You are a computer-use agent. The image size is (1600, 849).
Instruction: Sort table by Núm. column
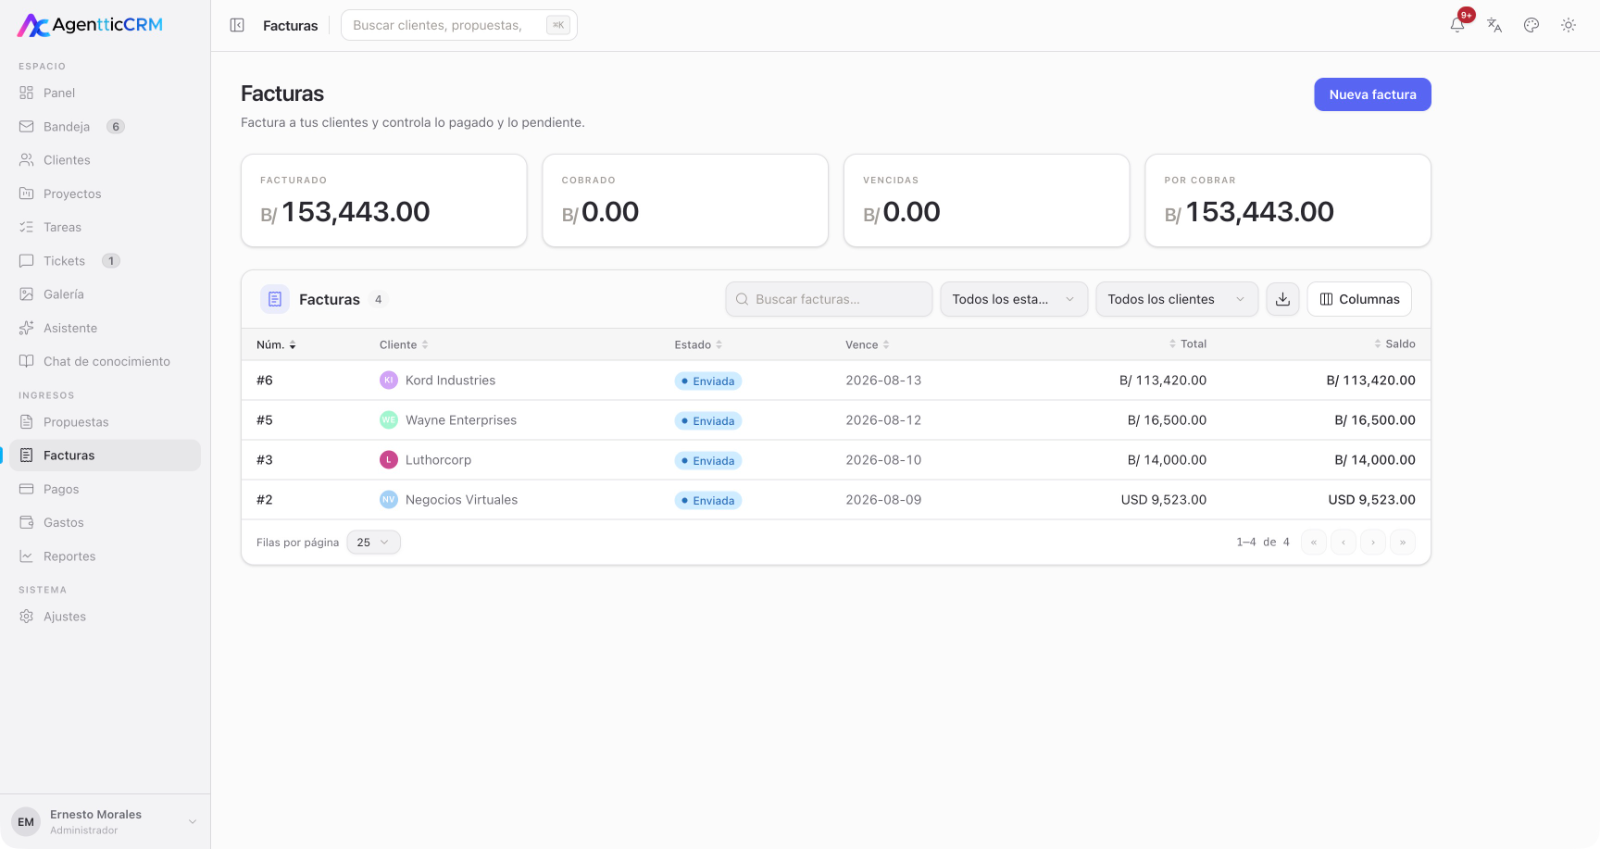276,345
